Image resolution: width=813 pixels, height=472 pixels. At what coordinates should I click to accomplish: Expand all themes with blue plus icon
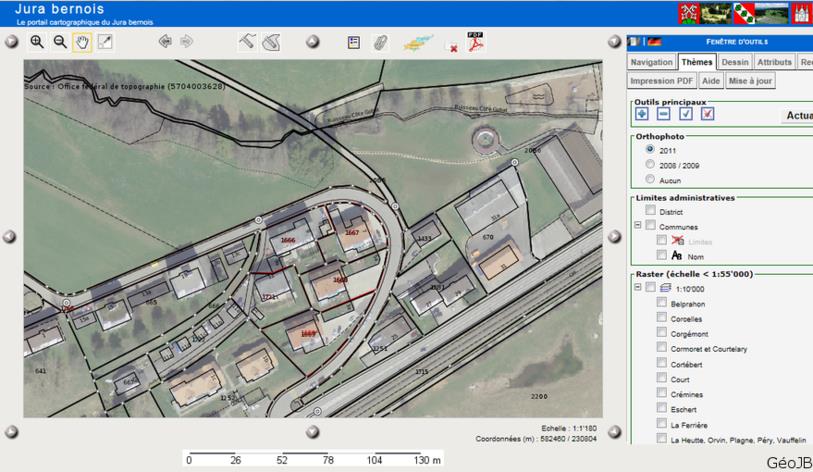pyautogui.click(x=641, y=114)
